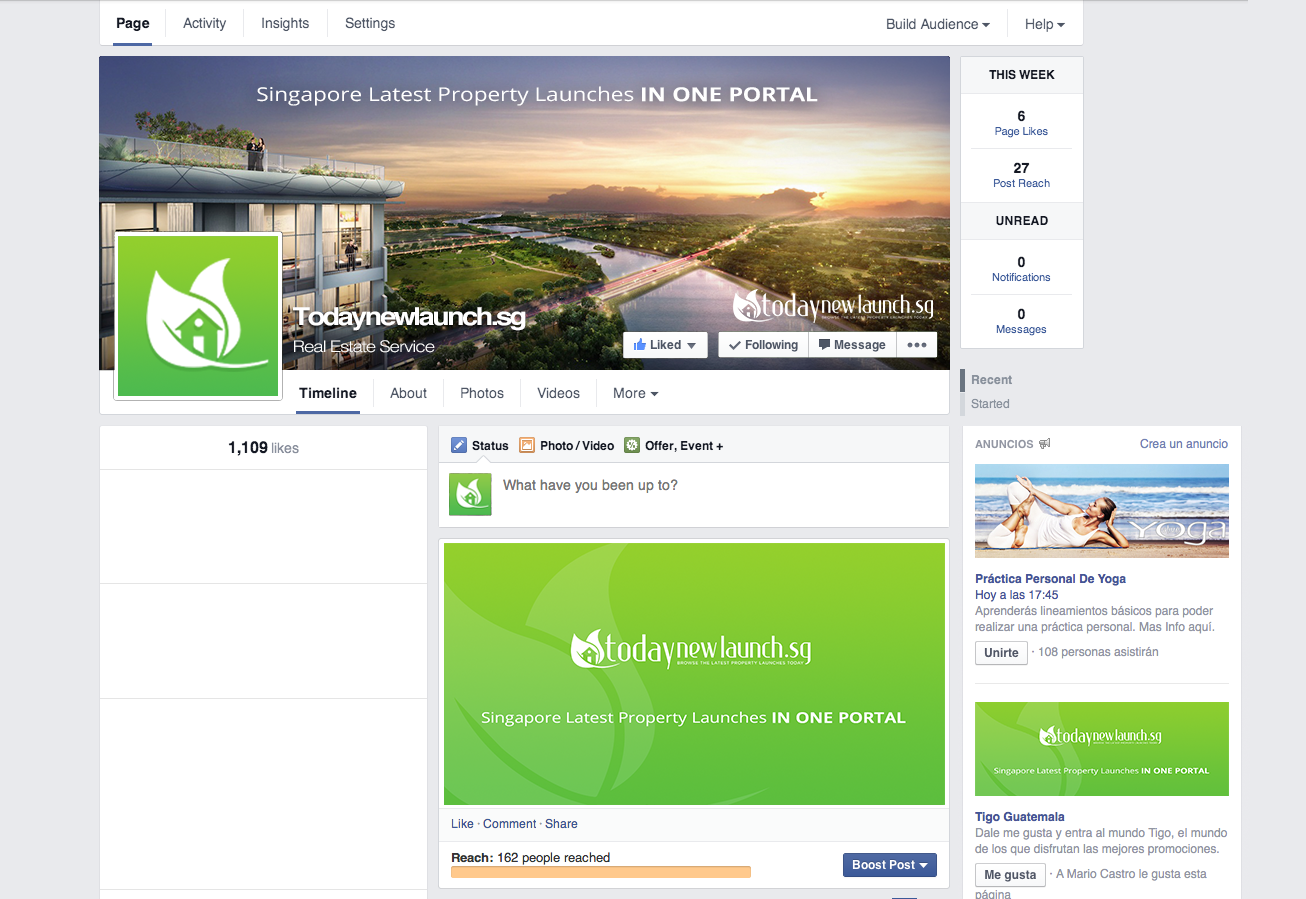
Task: Open the Tigo Guatemala ad image
Action: tap(1102, 749)
